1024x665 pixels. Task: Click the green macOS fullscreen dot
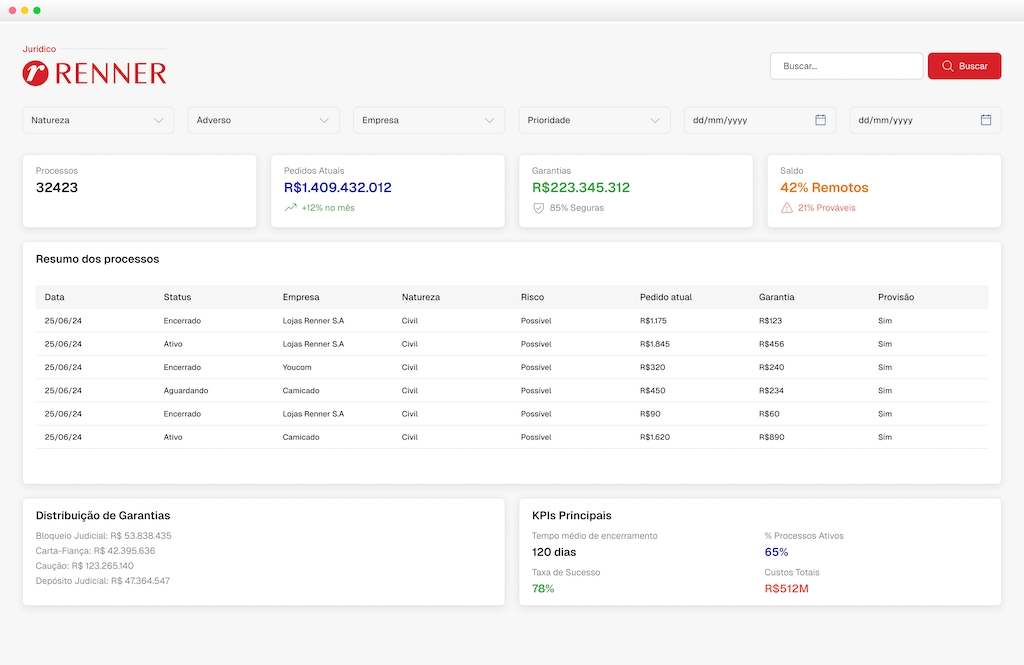pyautogui.click(x=37, y=10)
